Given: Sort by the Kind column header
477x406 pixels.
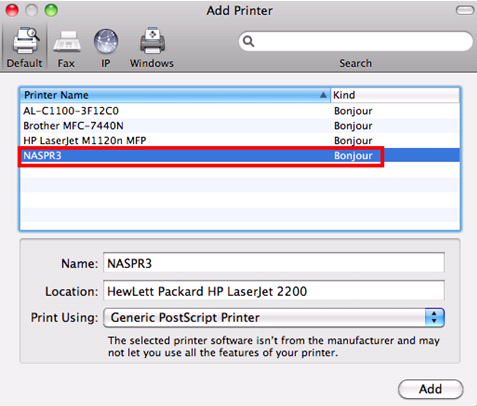Looking at the screenshot, I should 395,95.
